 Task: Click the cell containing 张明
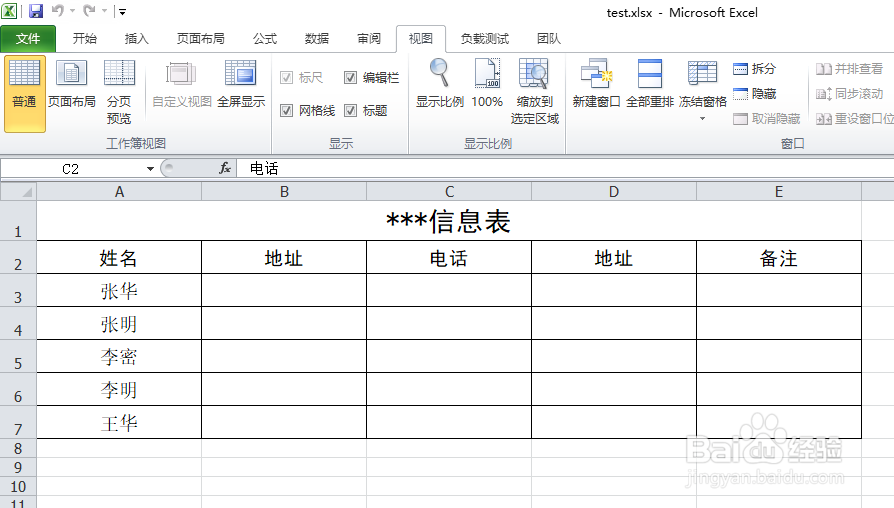119,324
